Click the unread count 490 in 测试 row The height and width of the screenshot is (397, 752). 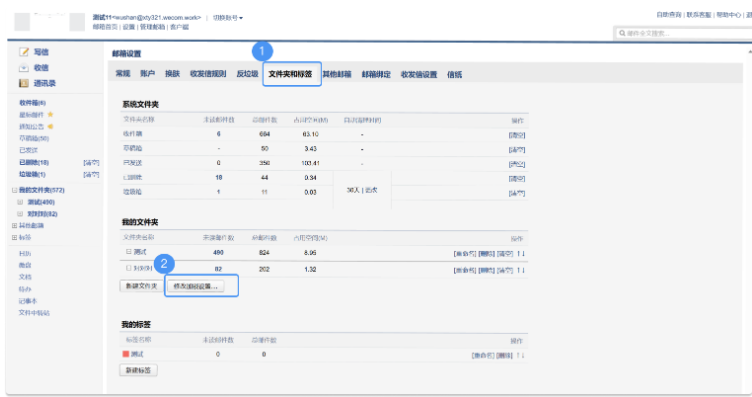click(x=218, y=253)
